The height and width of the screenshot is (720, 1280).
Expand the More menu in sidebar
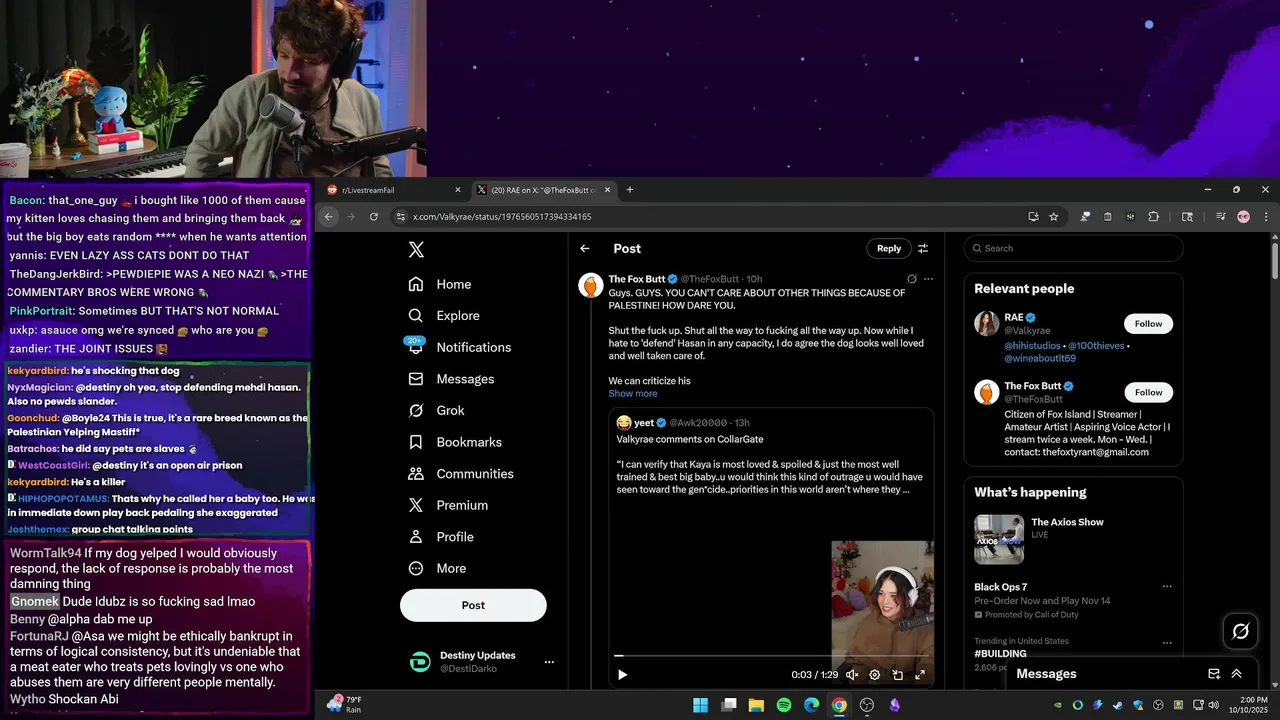click(x=438, y=569)
